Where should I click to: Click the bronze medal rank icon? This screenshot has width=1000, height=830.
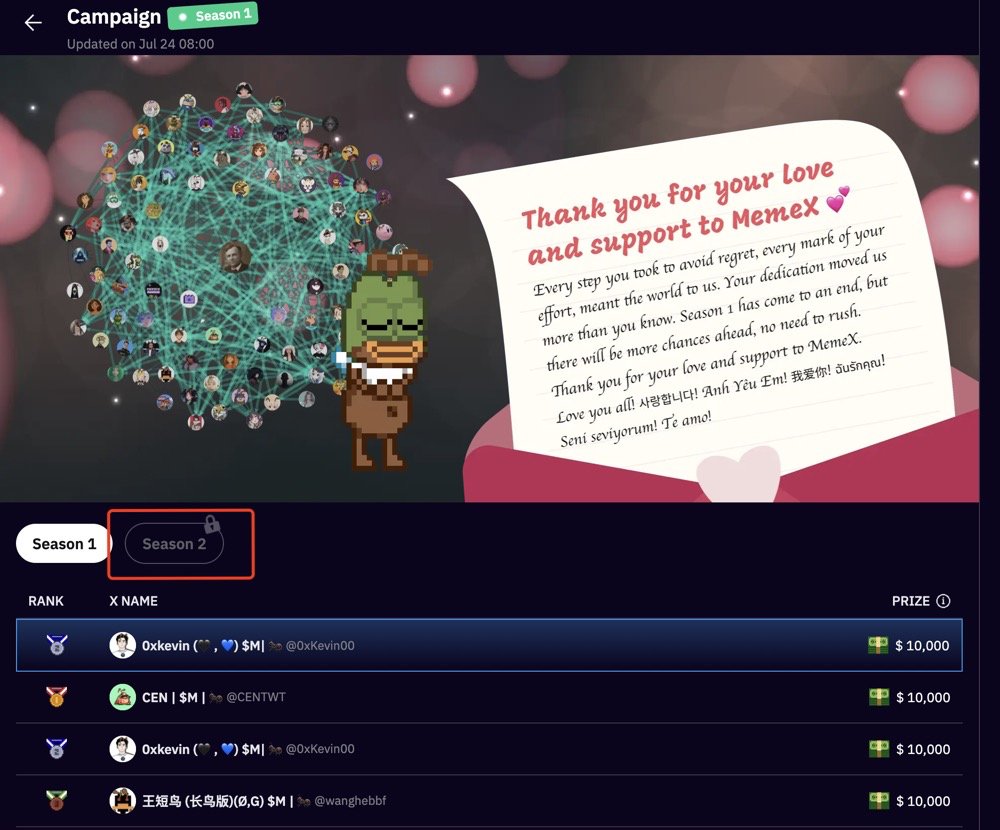(56, 800)
